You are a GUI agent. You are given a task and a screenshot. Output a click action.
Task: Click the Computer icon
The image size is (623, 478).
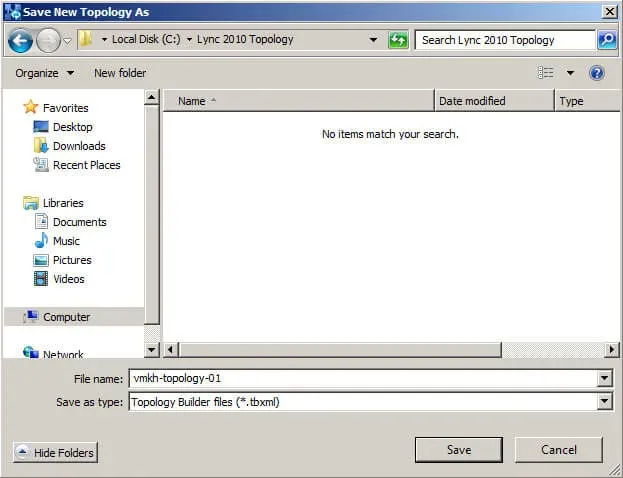31,317
